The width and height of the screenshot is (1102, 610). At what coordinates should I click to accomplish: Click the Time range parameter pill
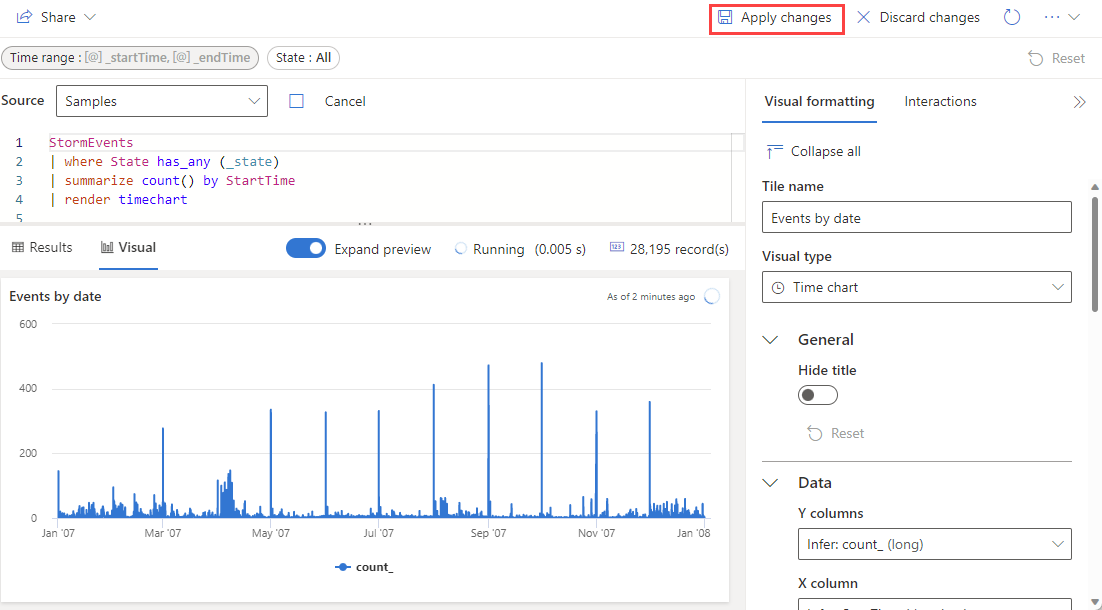130,58
